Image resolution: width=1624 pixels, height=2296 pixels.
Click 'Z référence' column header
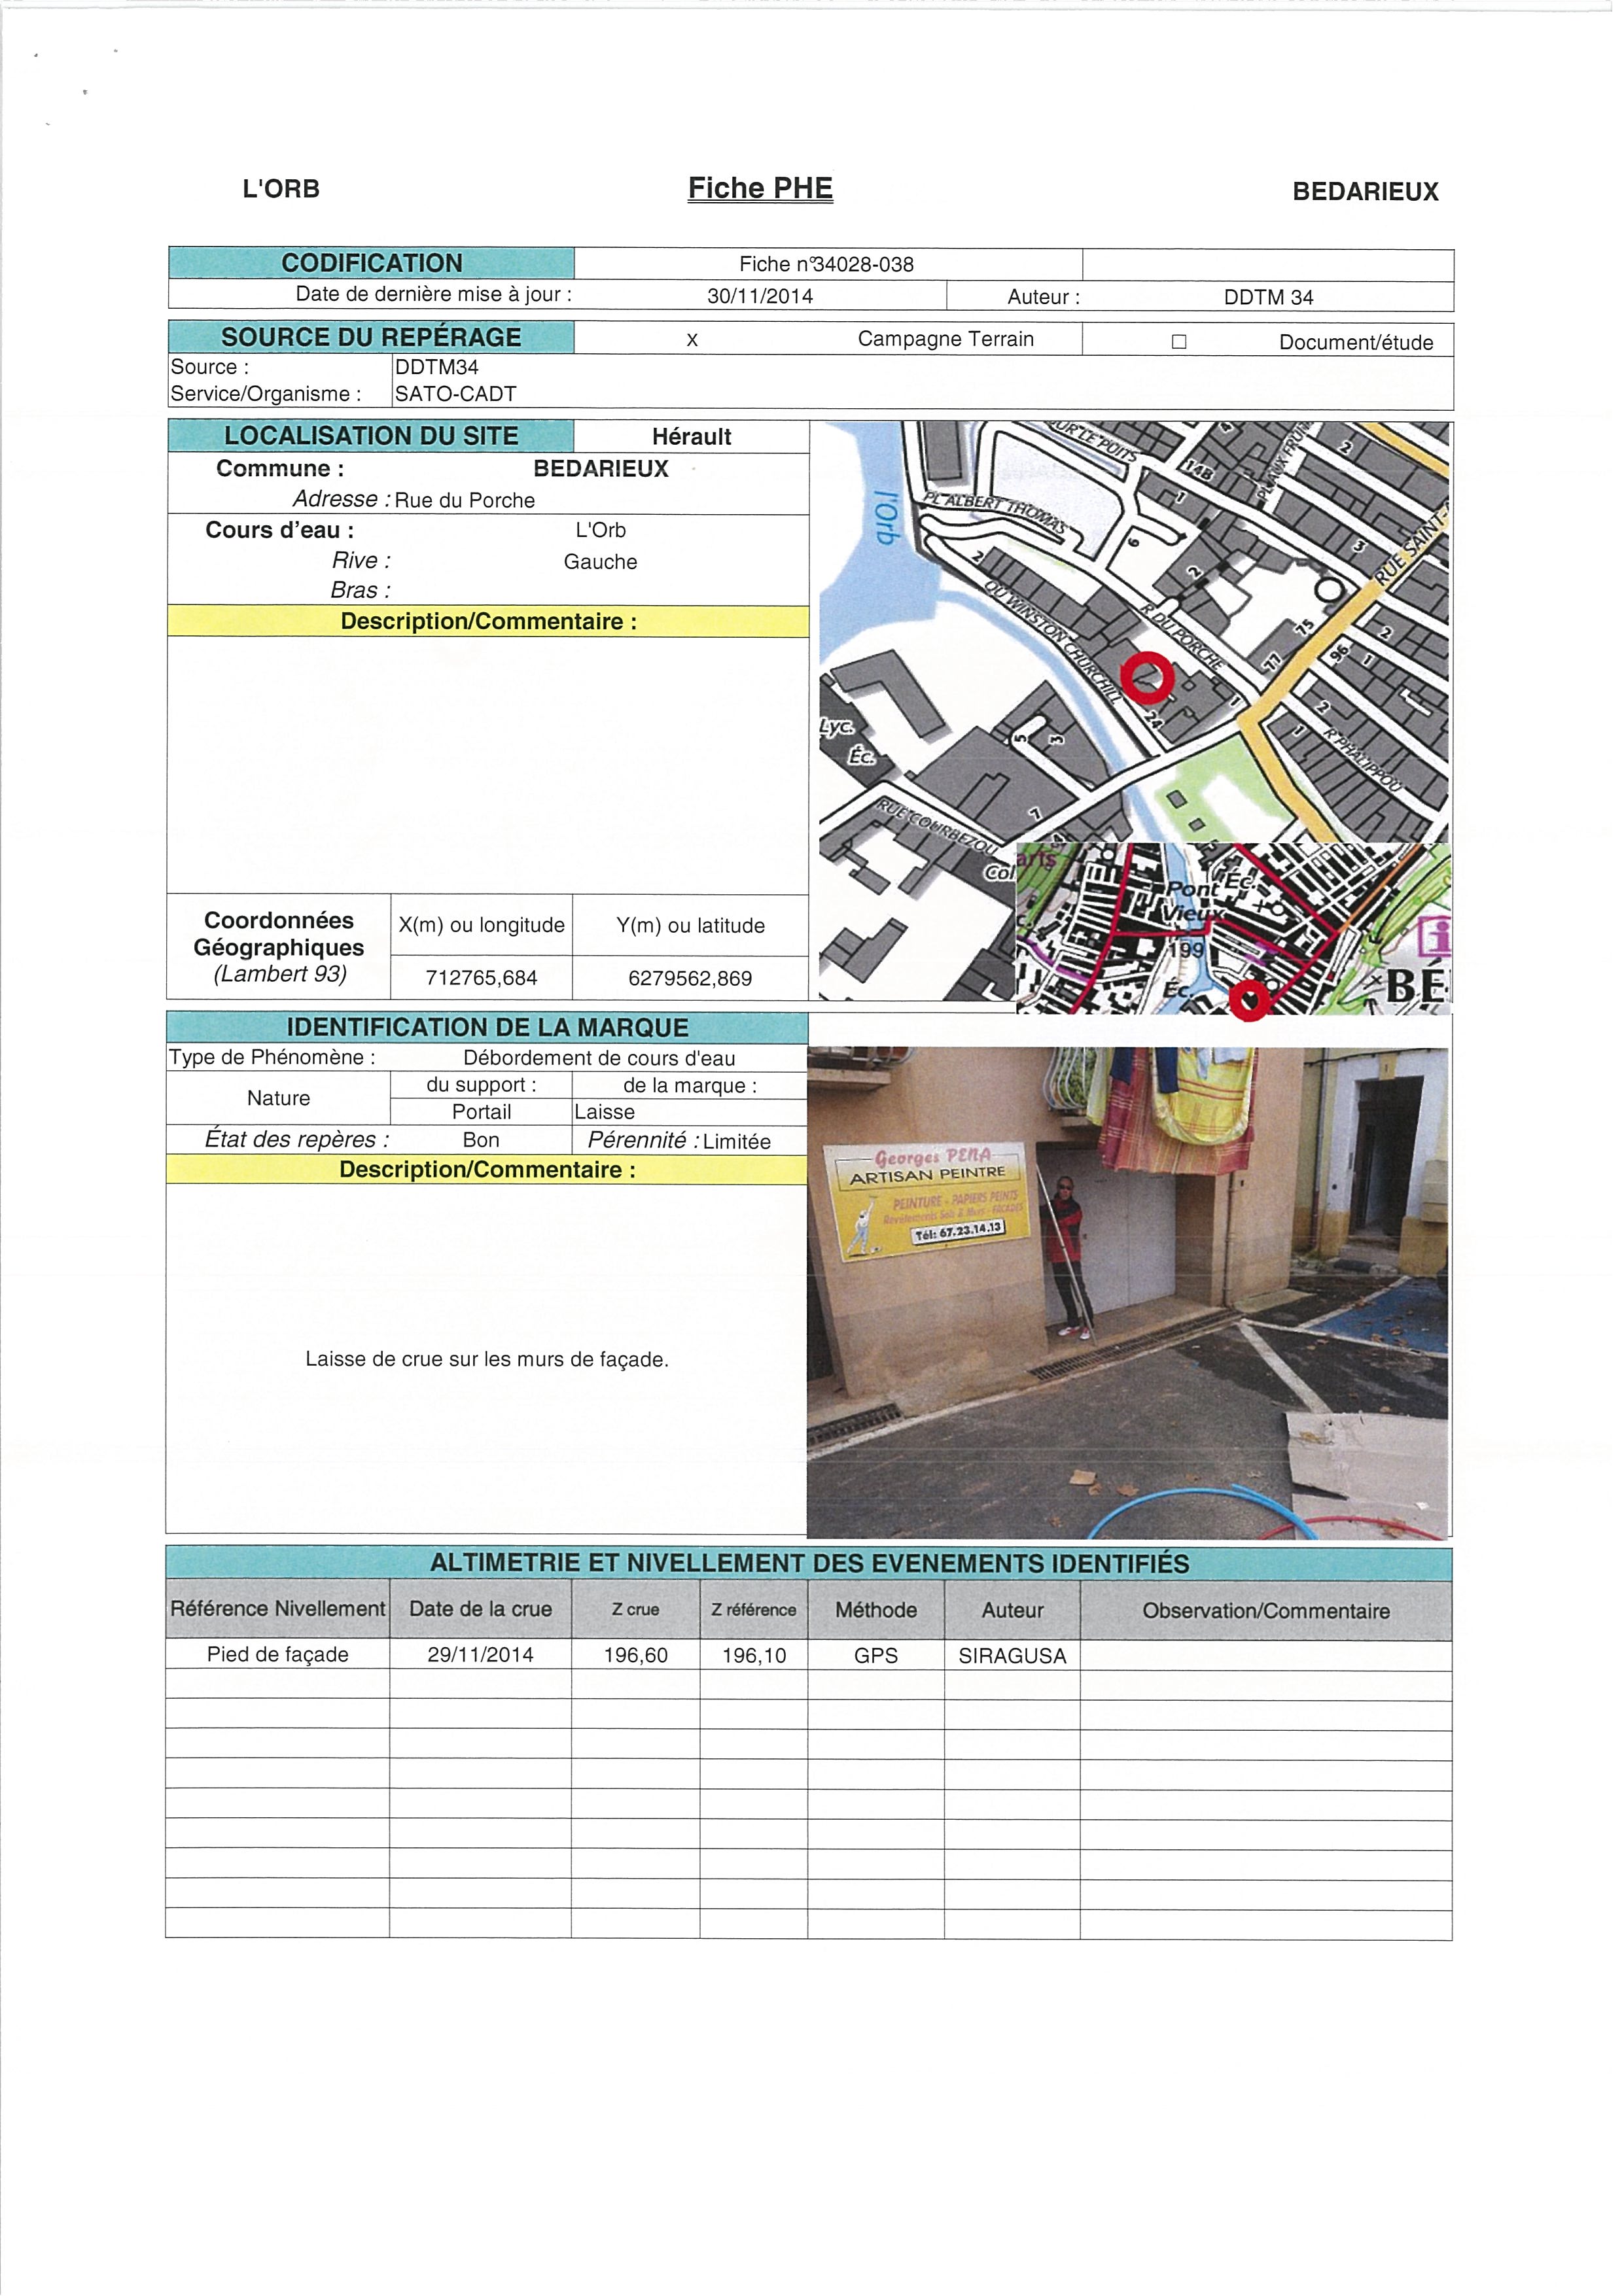(754, 1610)
